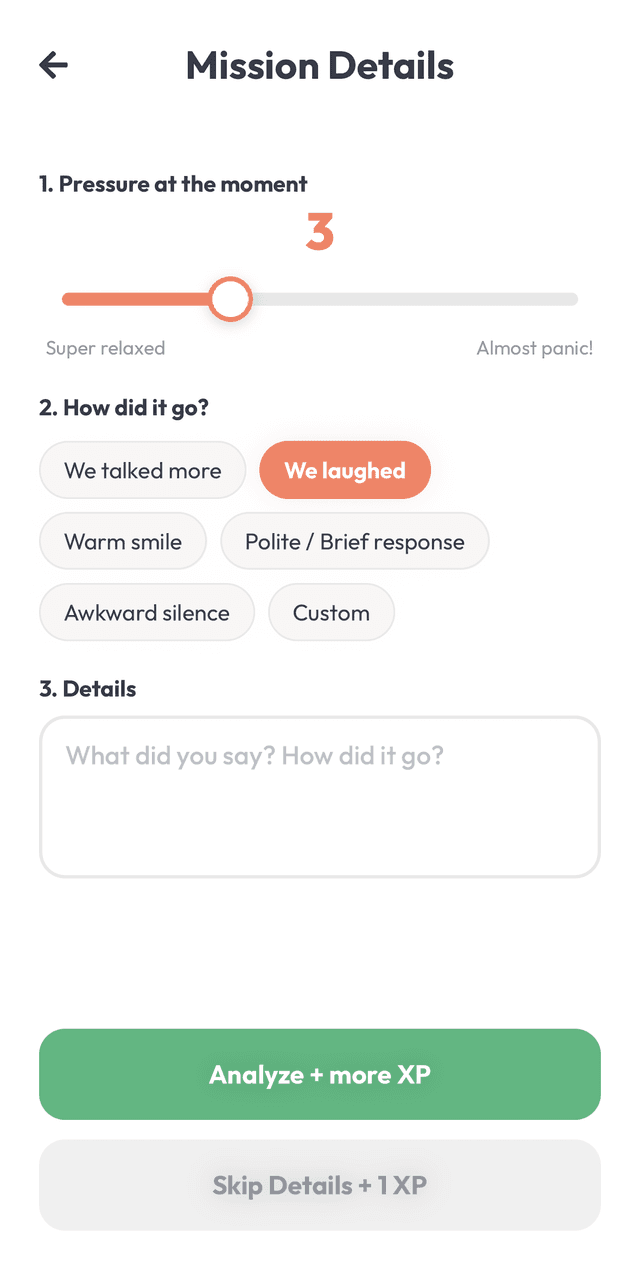Choose the "Warm smile" chip

(123, 541)
